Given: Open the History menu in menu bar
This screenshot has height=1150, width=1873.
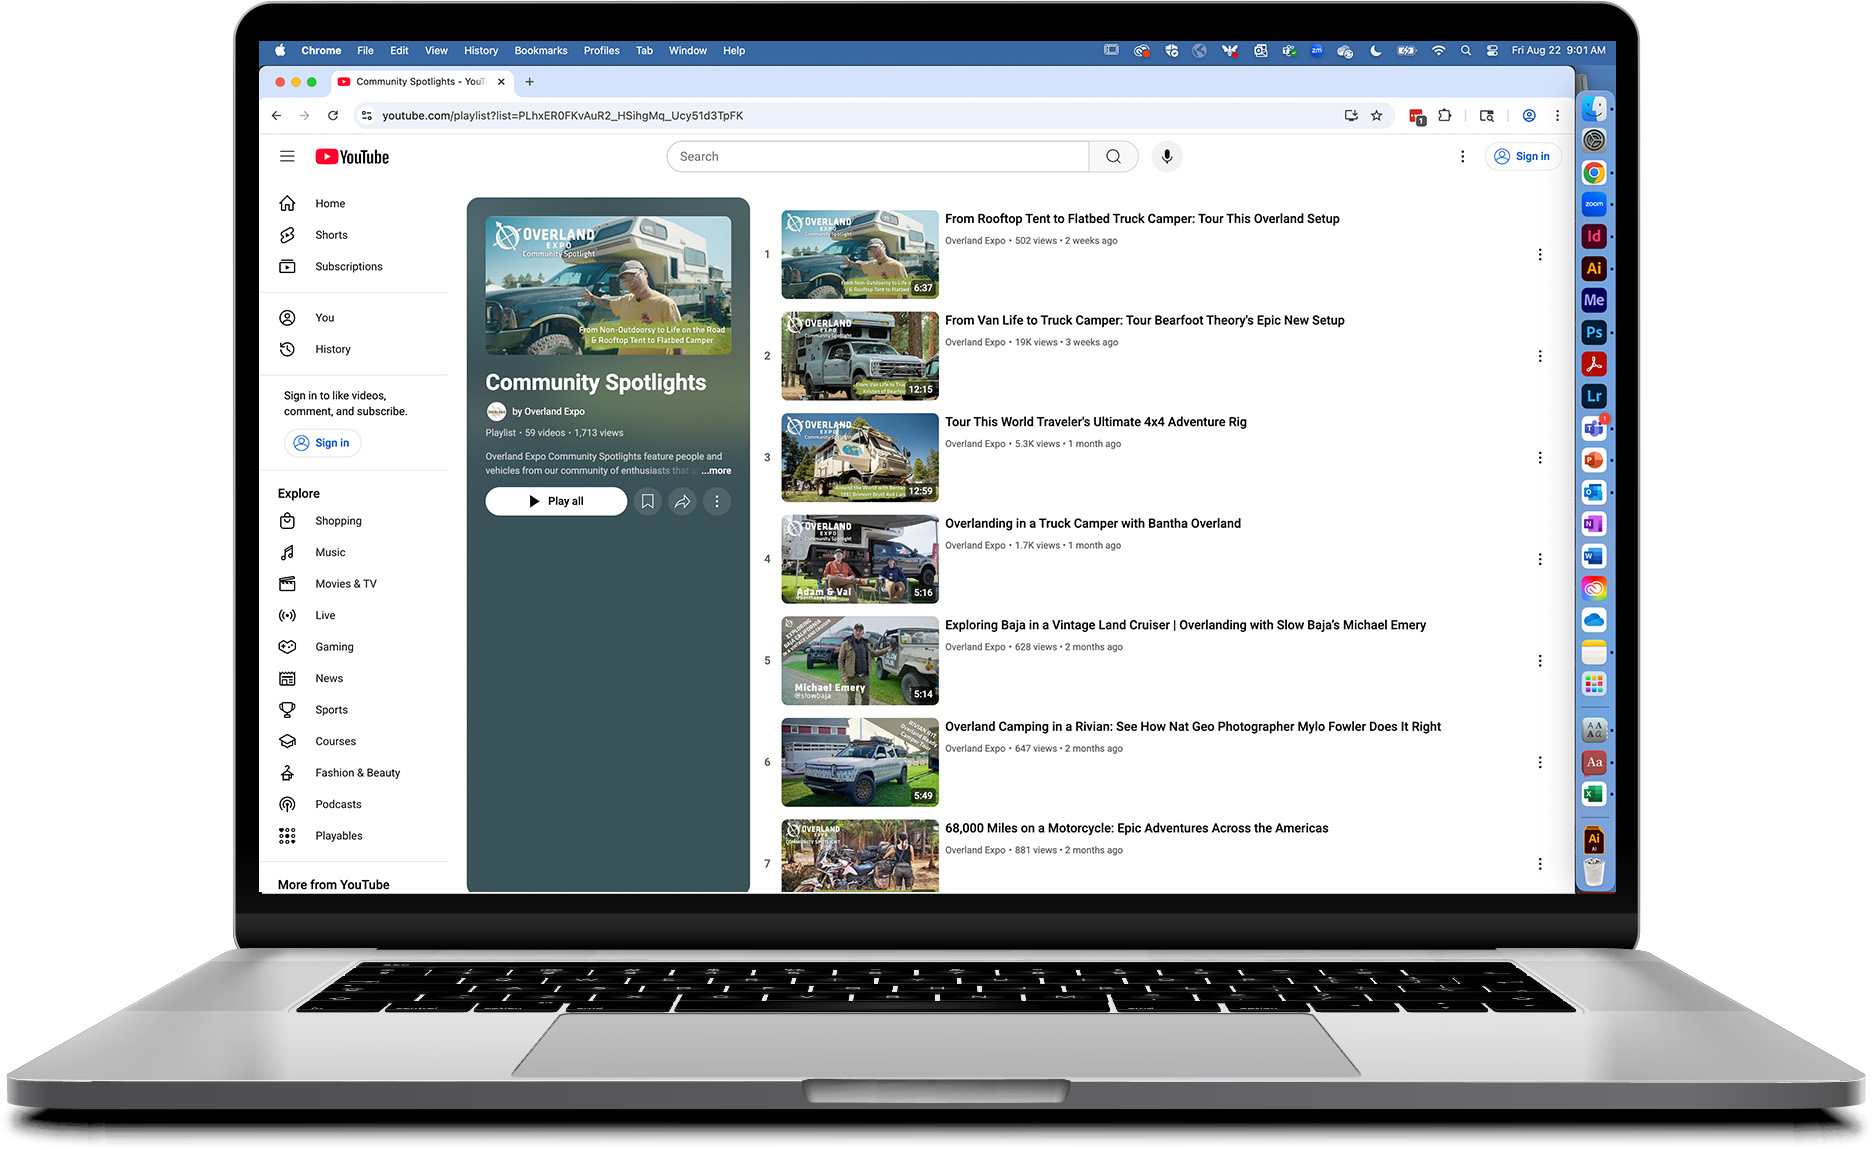Looking at the screenshot, I should coord(480,51).
